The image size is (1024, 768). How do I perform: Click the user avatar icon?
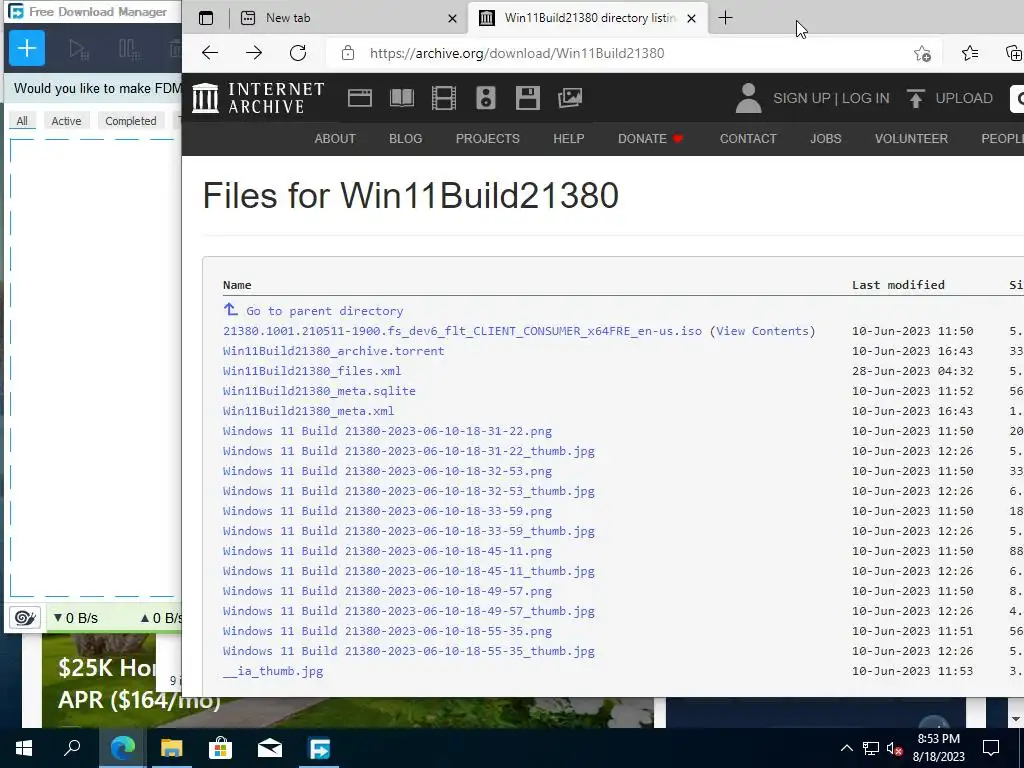pos(748,98)
